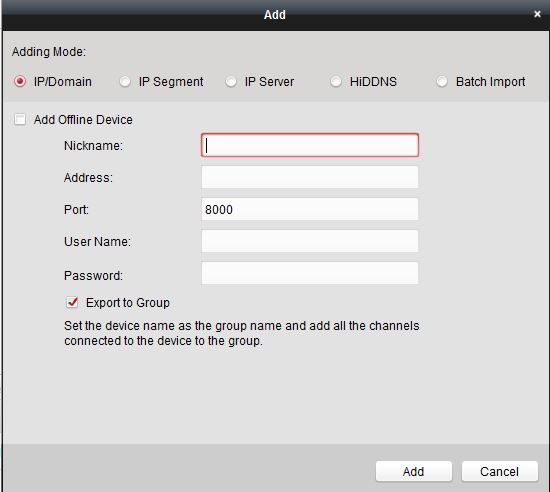
Task: Pick the Batch Import mode
Action: click(442, 81)
